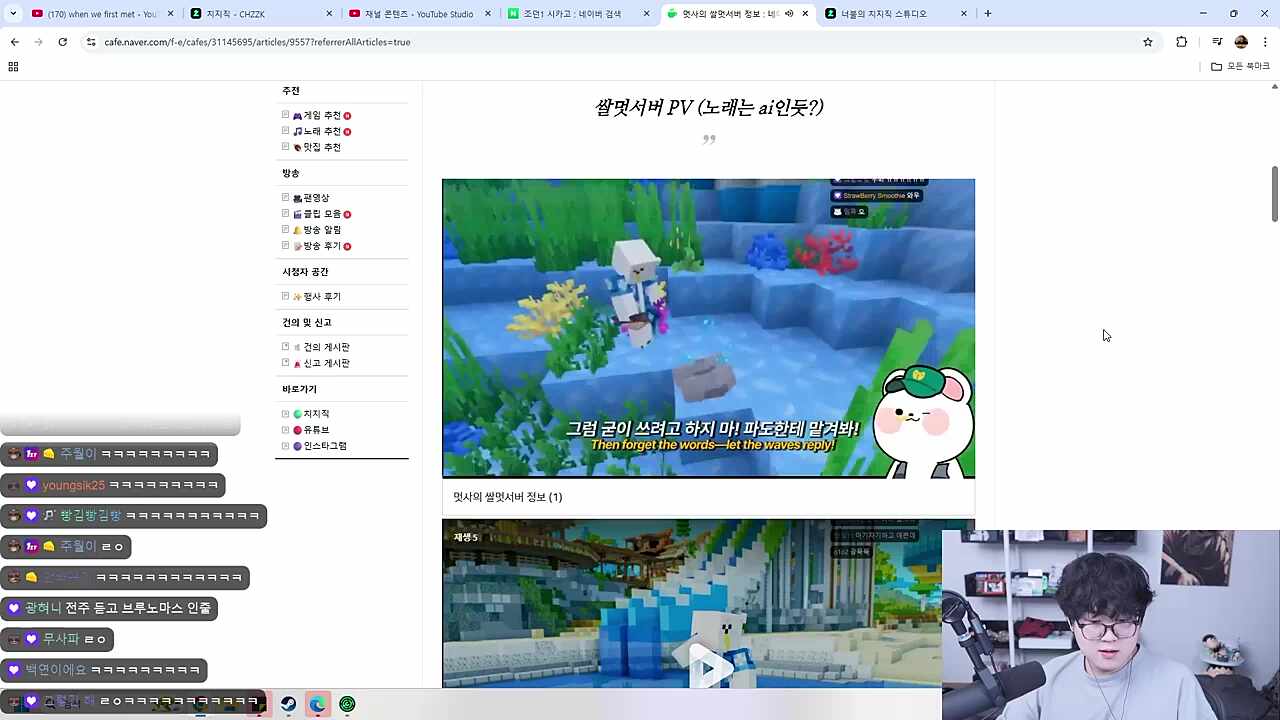Go to the 치지직 shortcut link
This screenshot has width=1280, height=720.
pyautogui.click(x=316, y=414)
